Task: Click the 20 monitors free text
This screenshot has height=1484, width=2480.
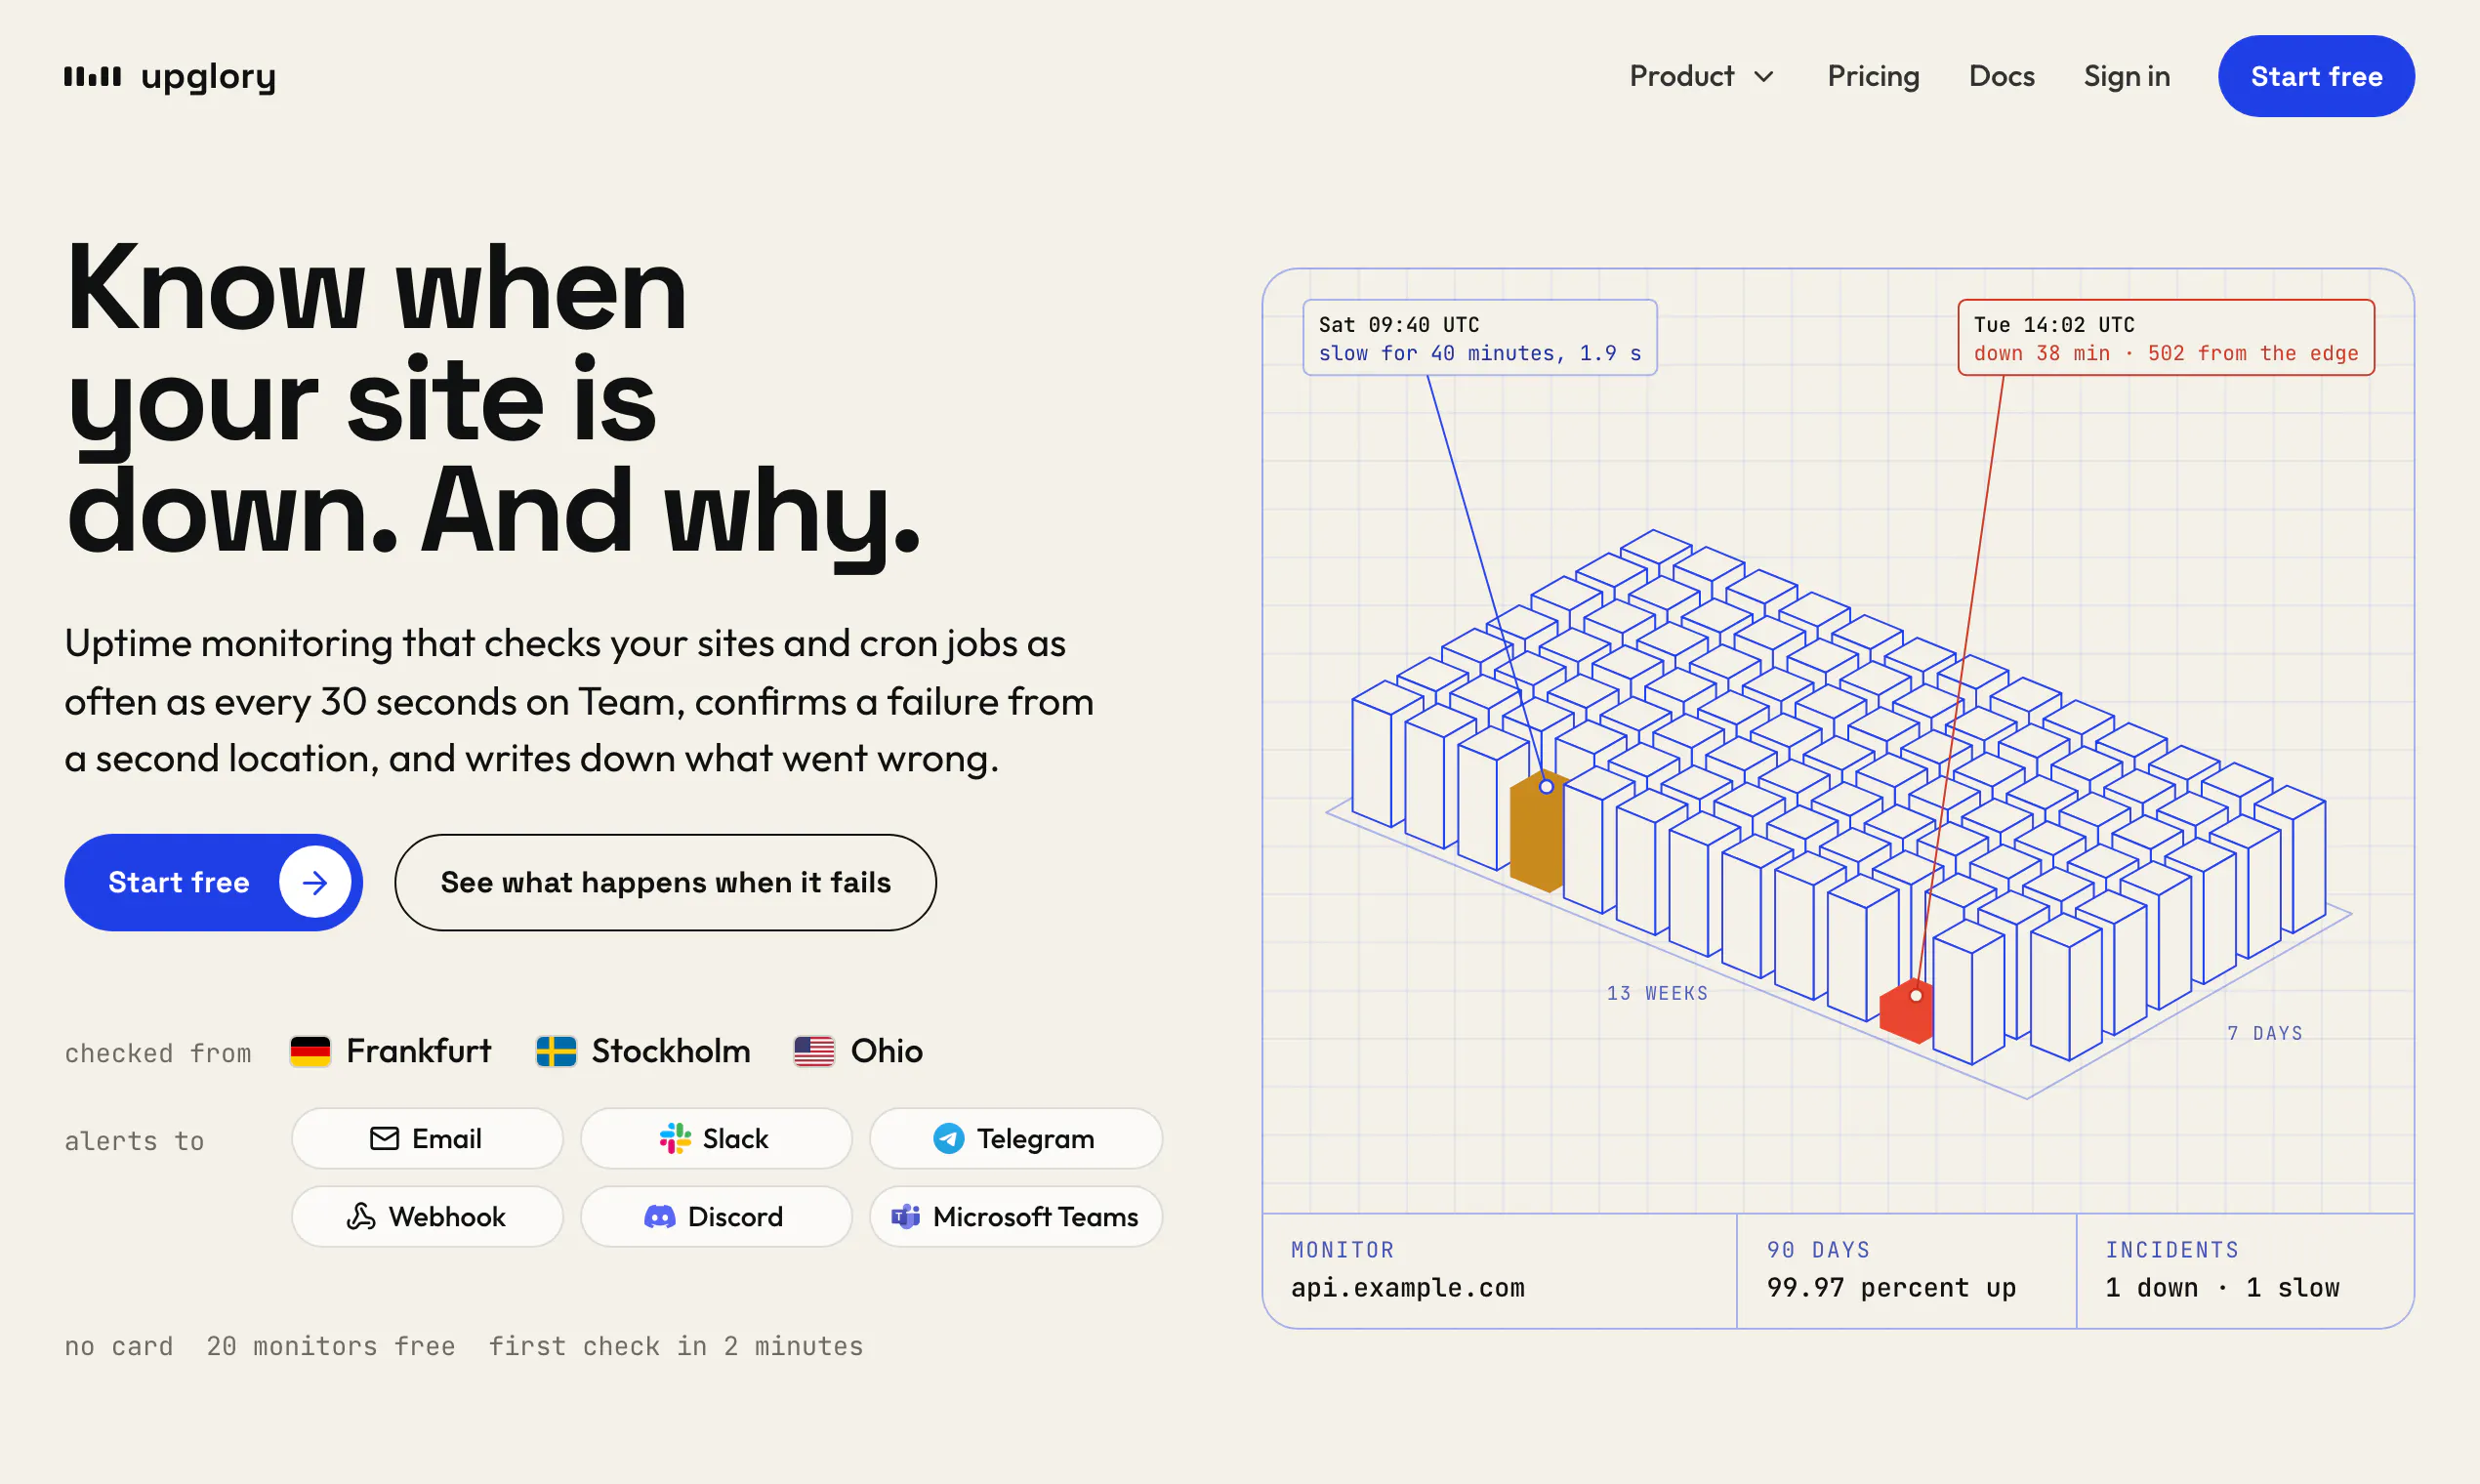Action: tap(331, 1346)
